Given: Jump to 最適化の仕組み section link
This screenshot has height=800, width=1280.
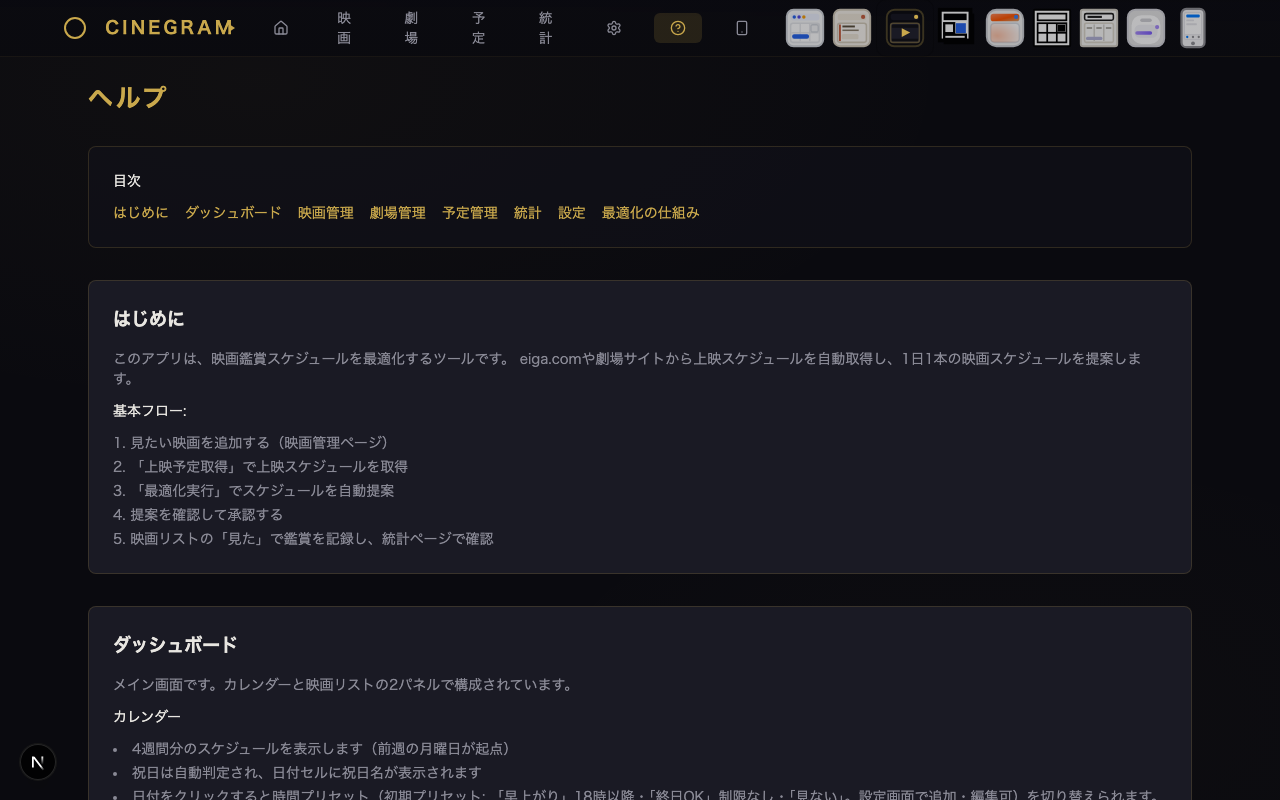Looking at the screenshot, I should click(x=650, y=213).
